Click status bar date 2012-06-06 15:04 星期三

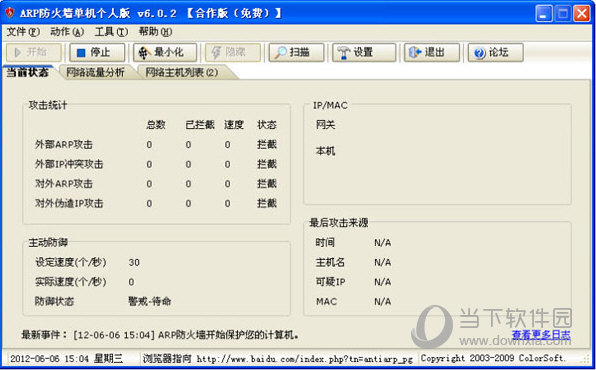point(67,358)
